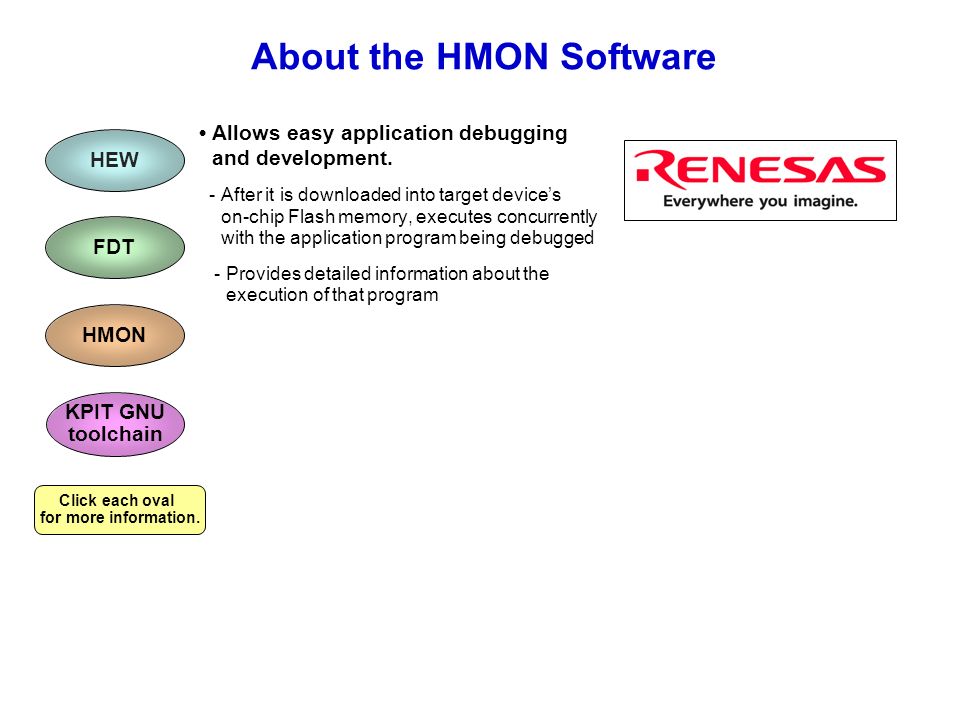Click the KPIT GNU toolchain oval
Viewport: 960px width, 720px height.
(x=115, y=424)
